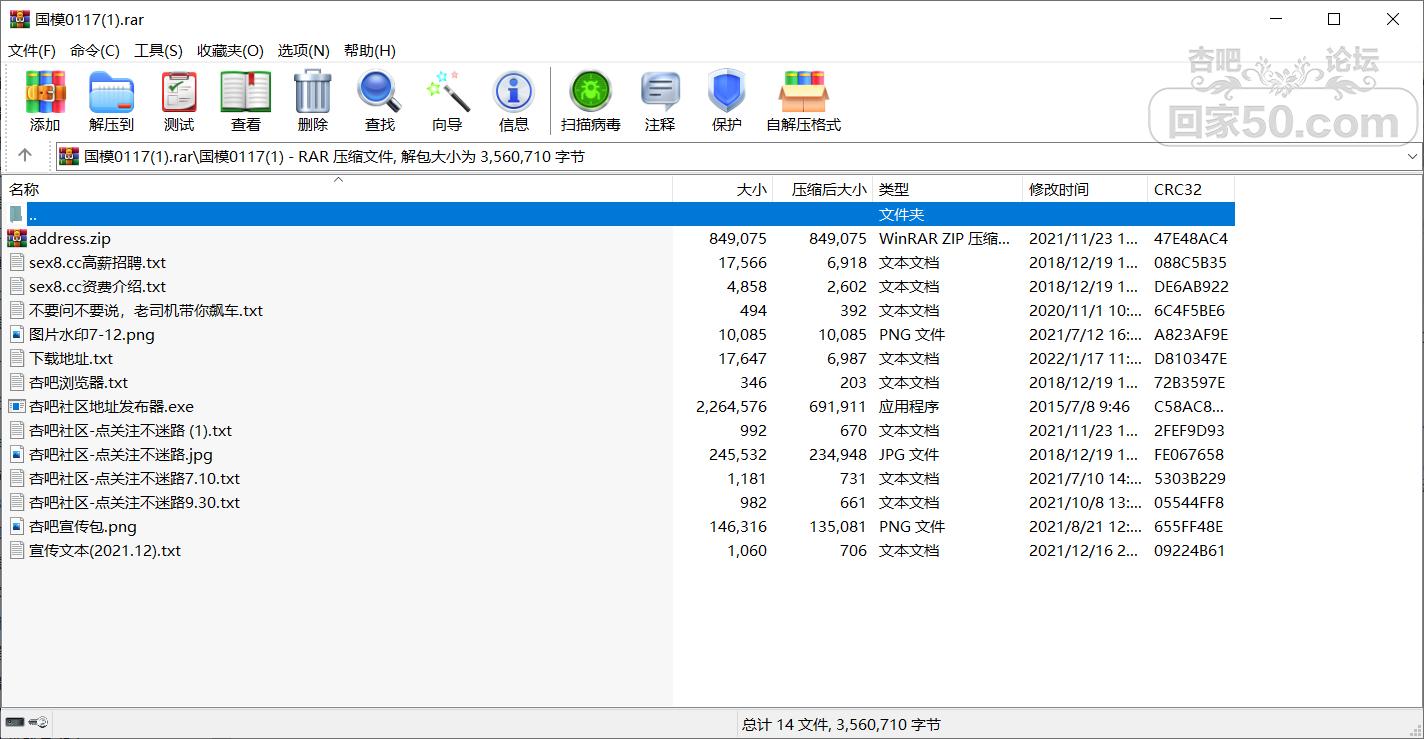Viewport: 1424px width, 739px height.
Task: Click the 添加 (Add) toolbar icon
Action: (45, 93)
